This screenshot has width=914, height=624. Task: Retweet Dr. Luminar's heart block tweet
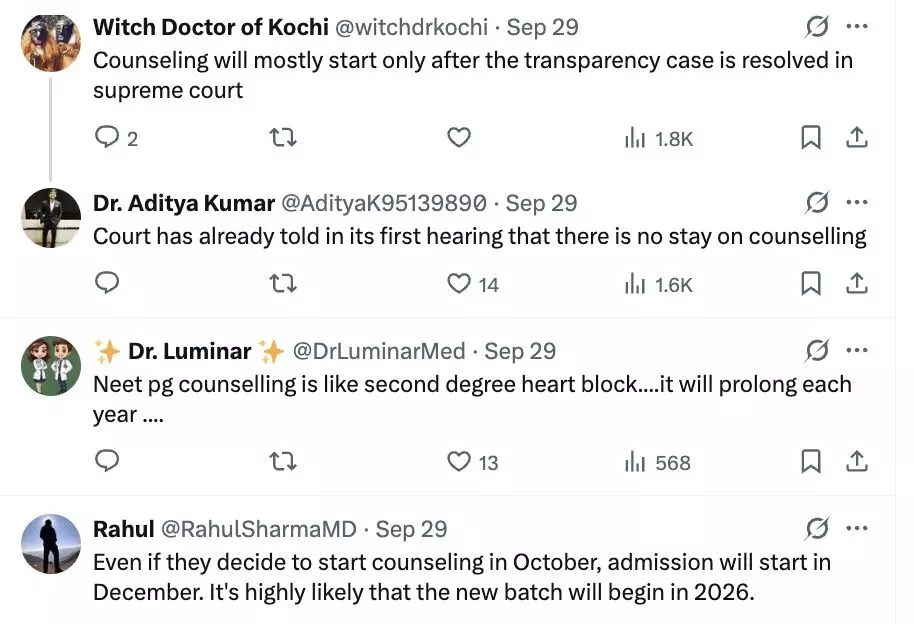[x=284, y=462]
